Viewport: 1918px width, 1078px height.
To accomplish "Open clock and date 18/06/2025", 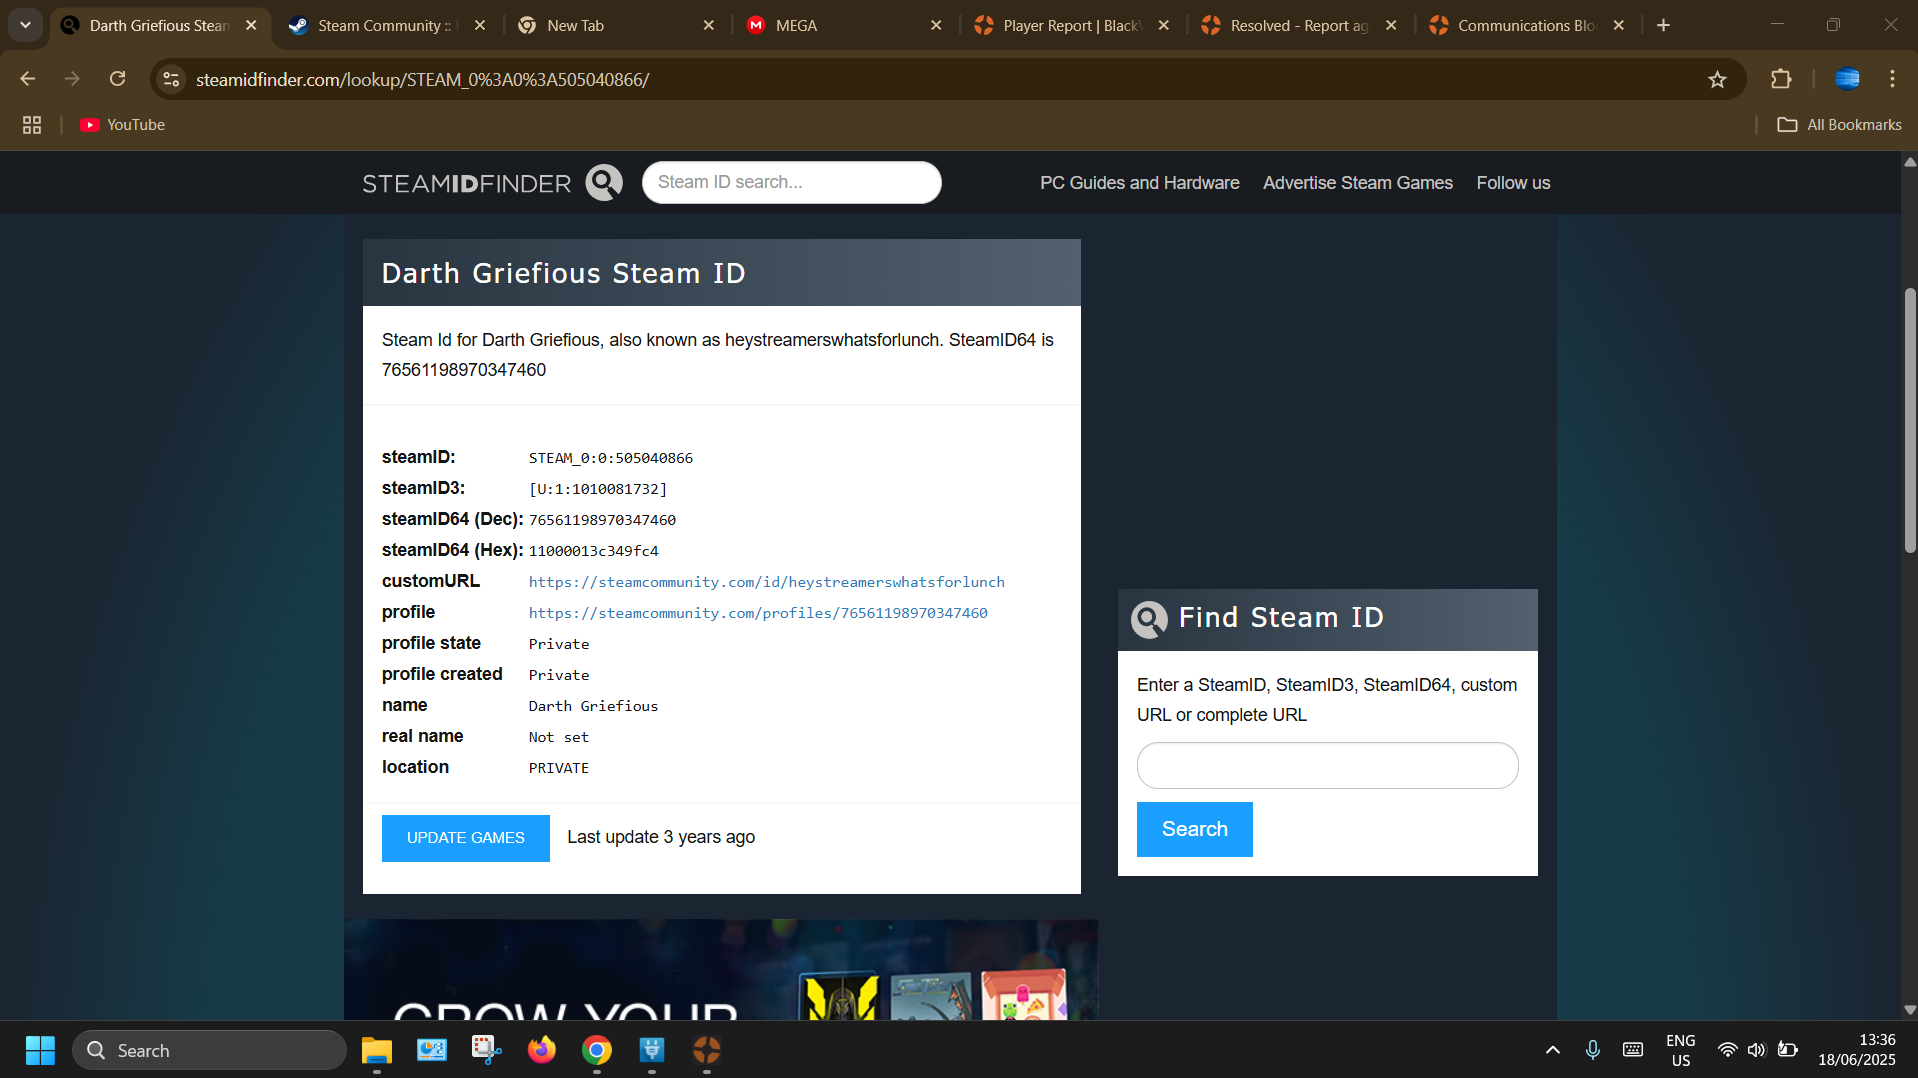I will pyautogui.click(x=1856, y=1050).
